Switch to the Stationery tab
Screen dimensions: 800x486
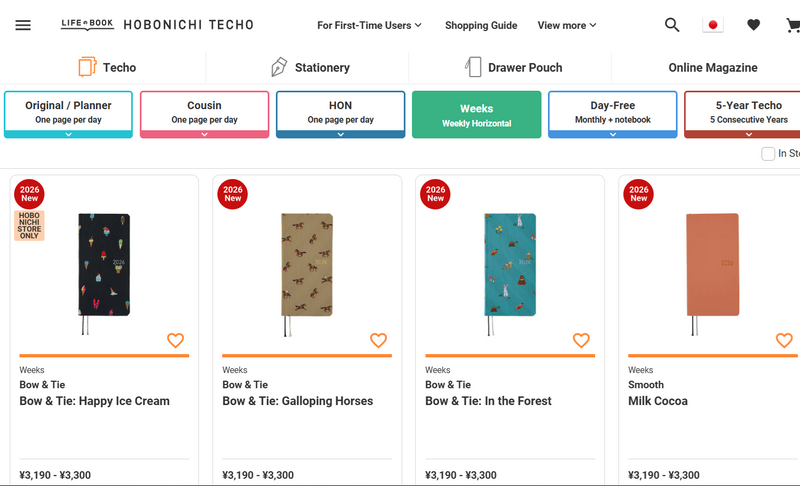tap(310, 67)
